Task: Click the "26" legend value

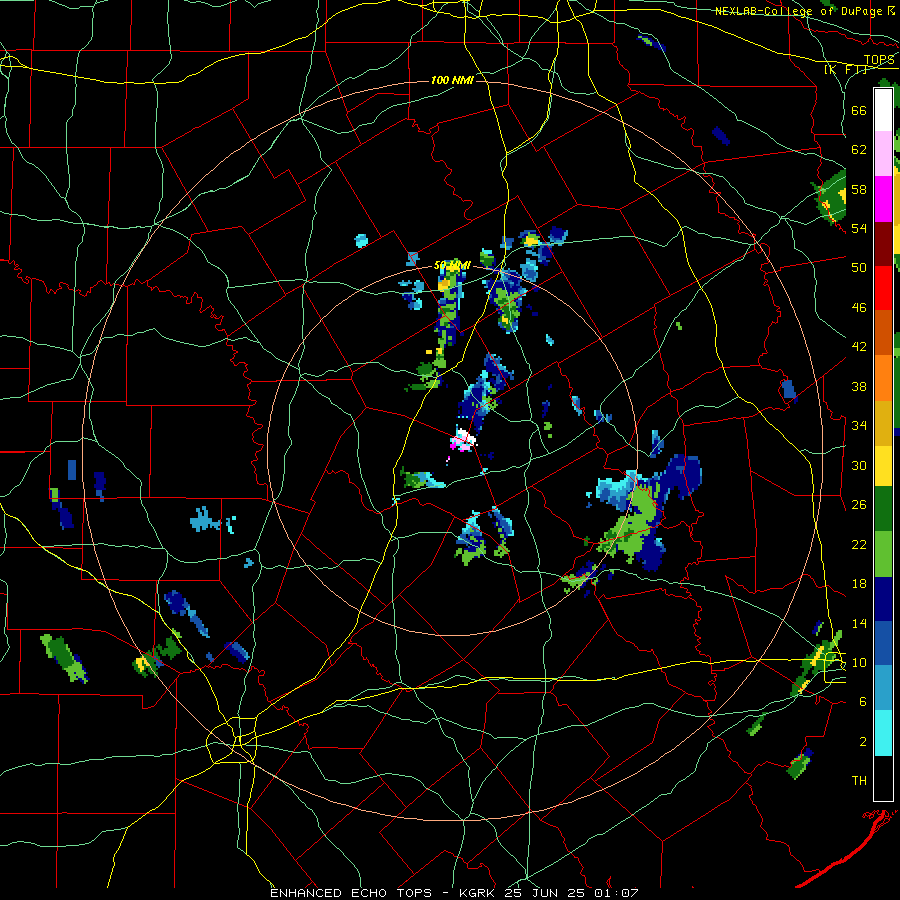Action: point(859,505)
